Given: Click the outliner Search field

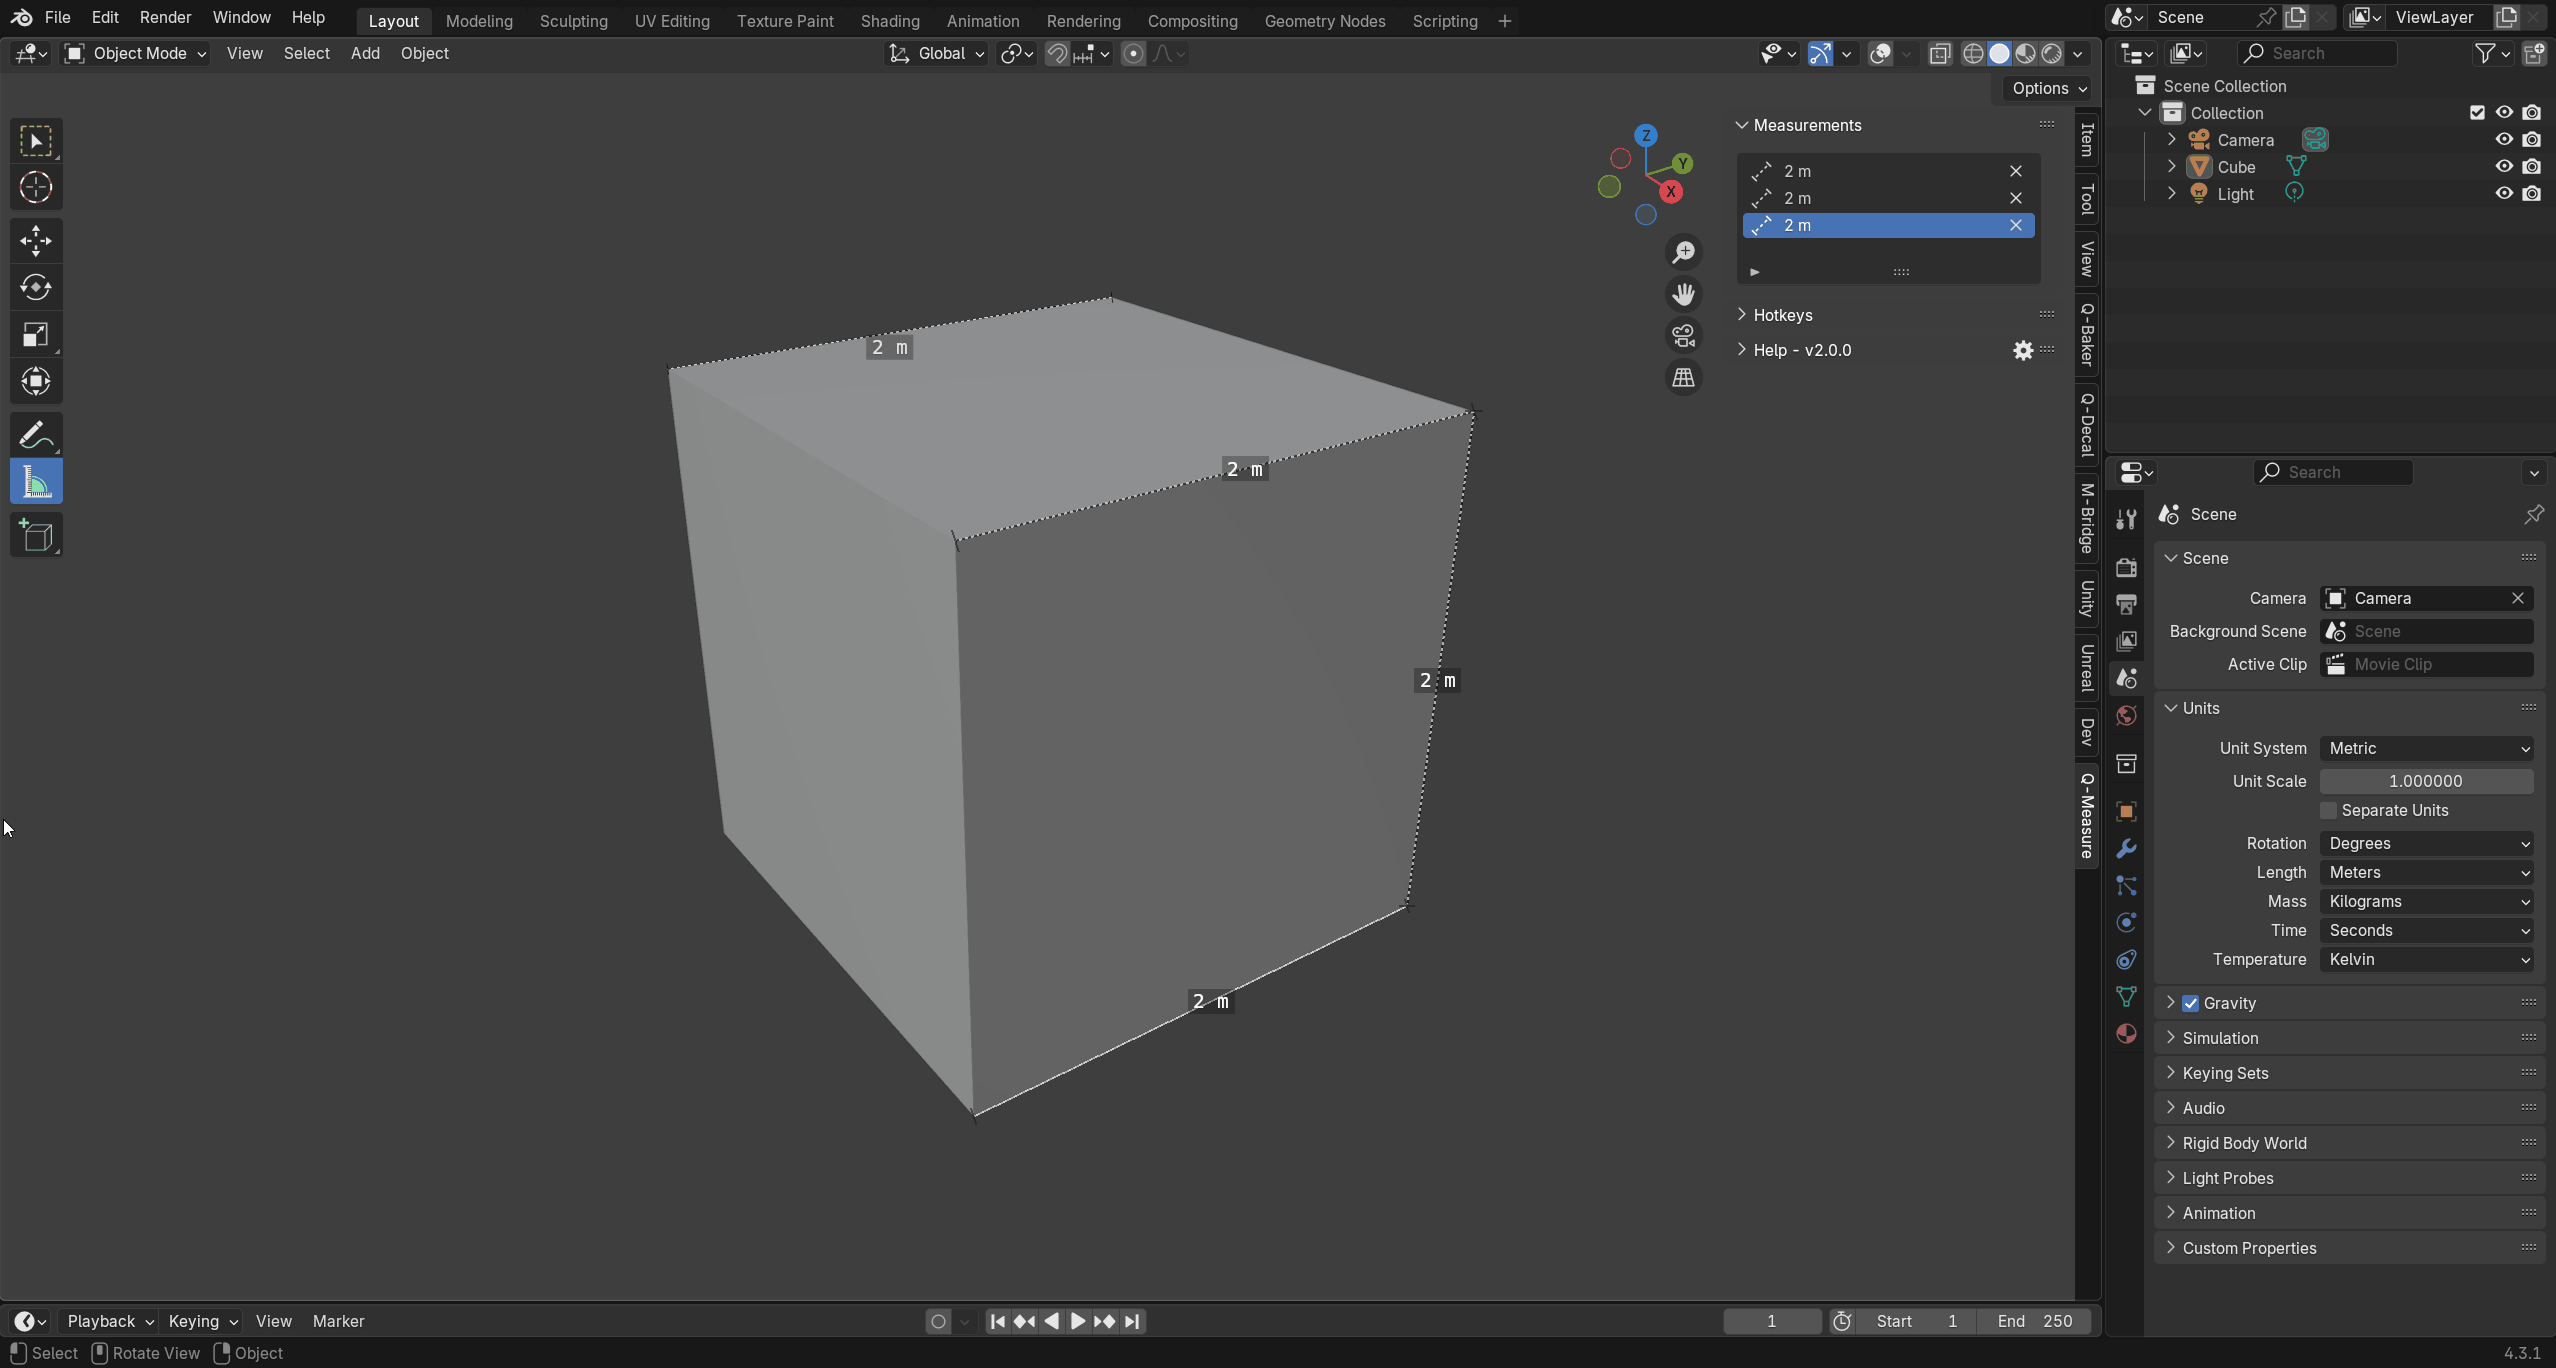Looking at the screenshot, I should pyautogui.click(x=2316, y=54).
